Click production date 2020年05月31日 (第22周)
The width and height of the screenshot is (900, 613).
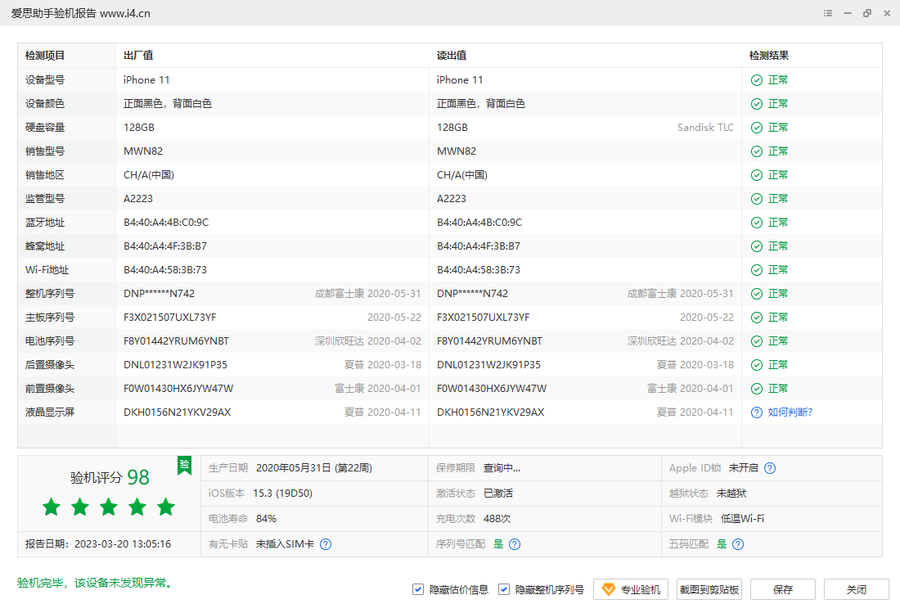314,468
